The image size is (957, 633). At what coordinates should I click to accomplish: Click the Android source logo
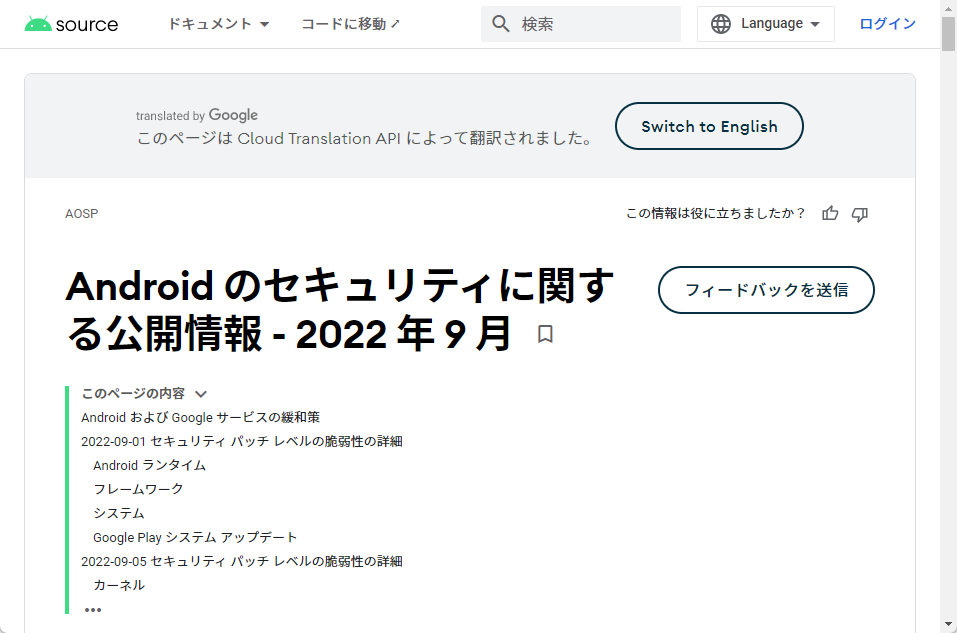pos(71,22)
